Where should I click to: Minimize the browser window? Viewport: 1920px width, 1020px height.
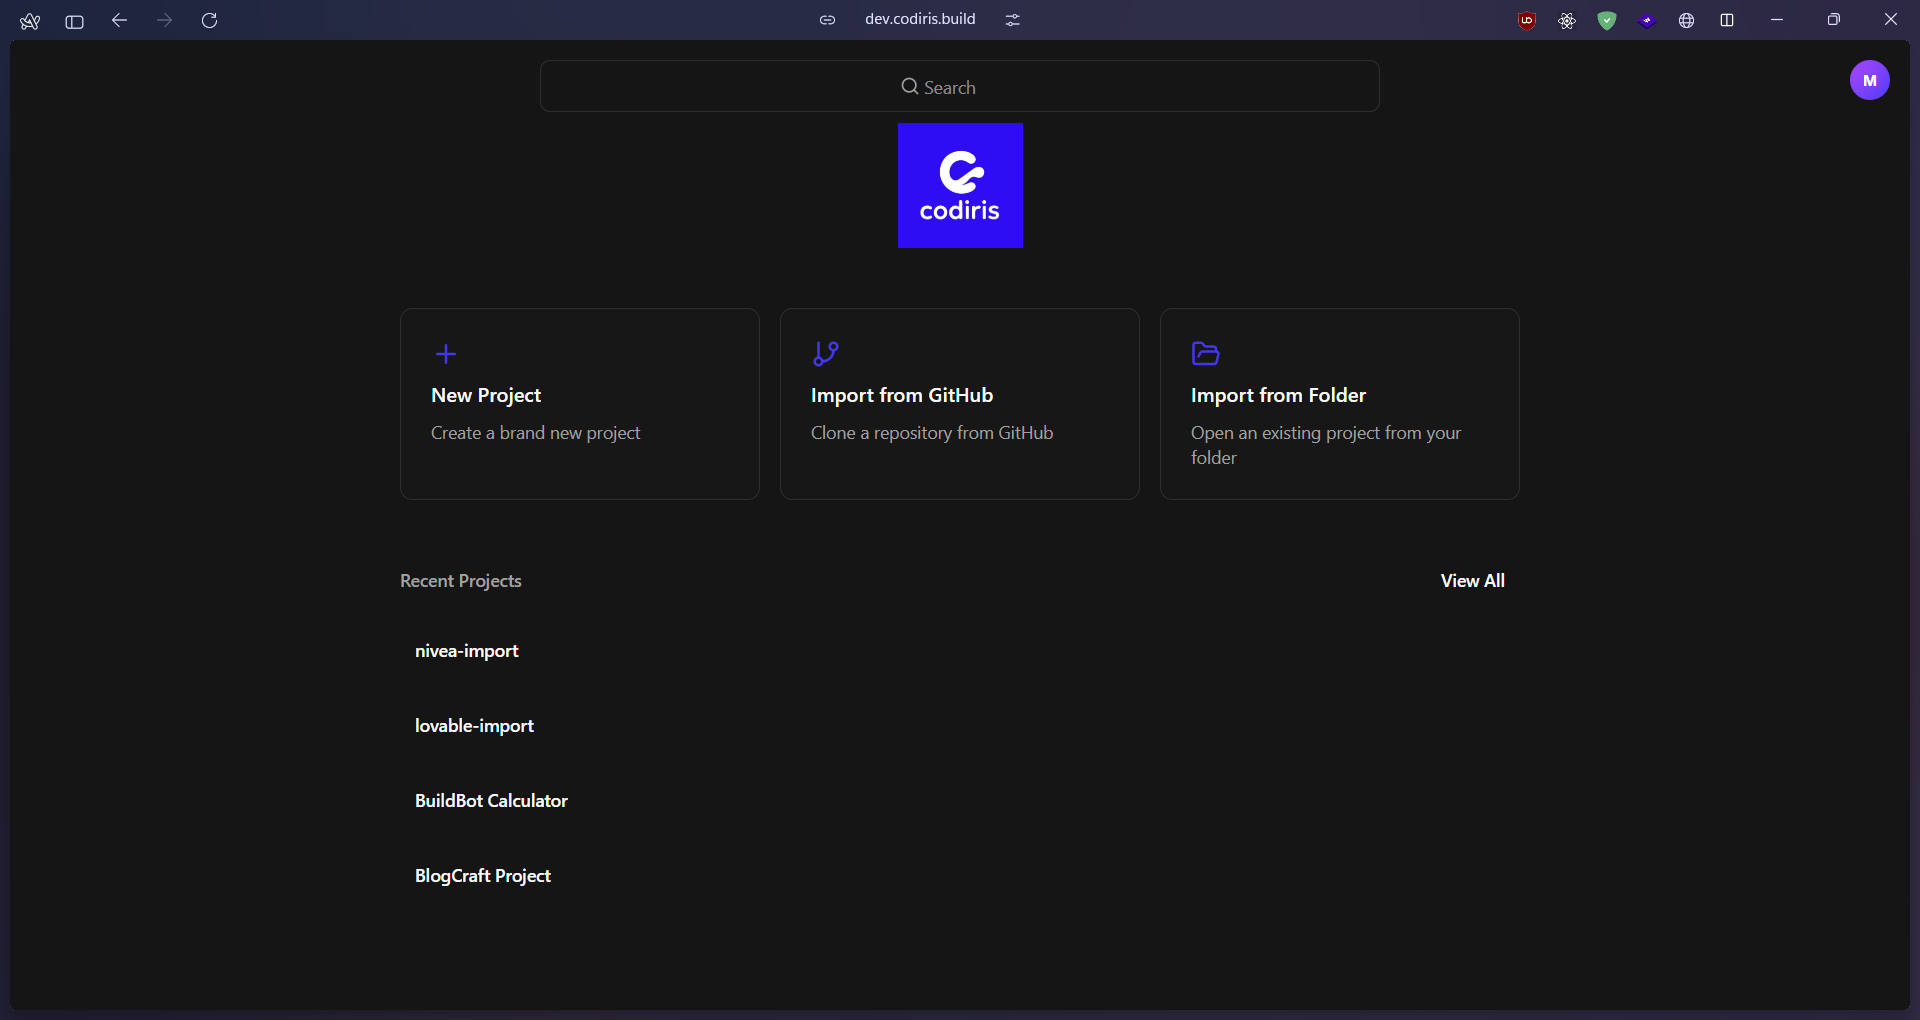pyautogui.click(x=1777, y=20)
